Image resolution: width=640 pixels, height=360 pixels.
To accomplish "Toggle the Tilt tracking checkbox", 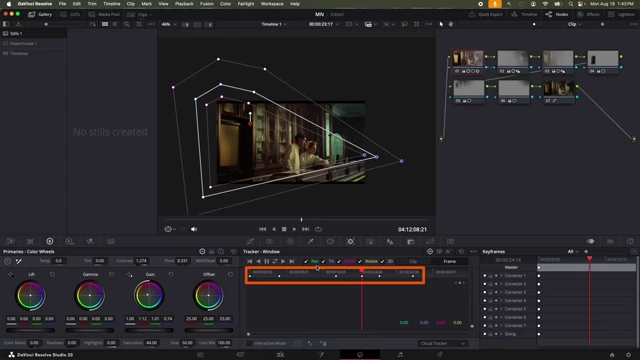I will (323, 261).
